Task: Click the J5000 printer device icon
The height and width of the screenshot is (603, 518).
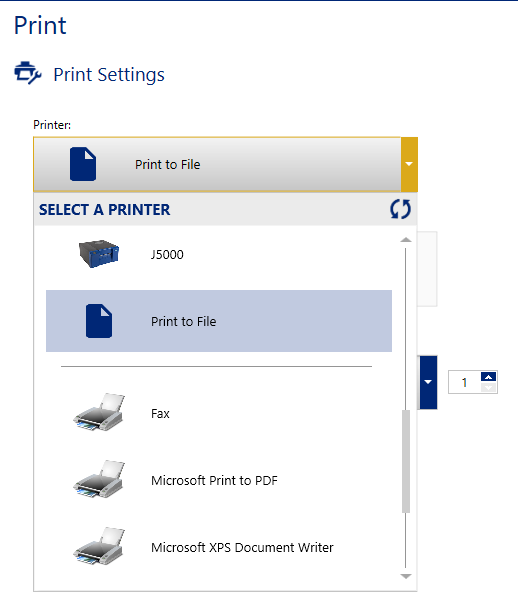Action: click(x=99, y=254)
